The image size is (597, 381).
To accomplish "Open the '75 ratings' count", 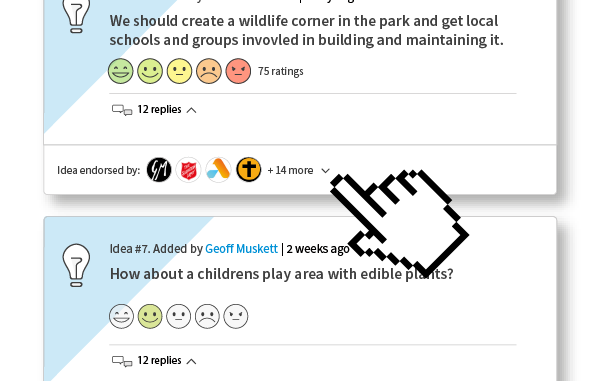I will pos(281,71).
